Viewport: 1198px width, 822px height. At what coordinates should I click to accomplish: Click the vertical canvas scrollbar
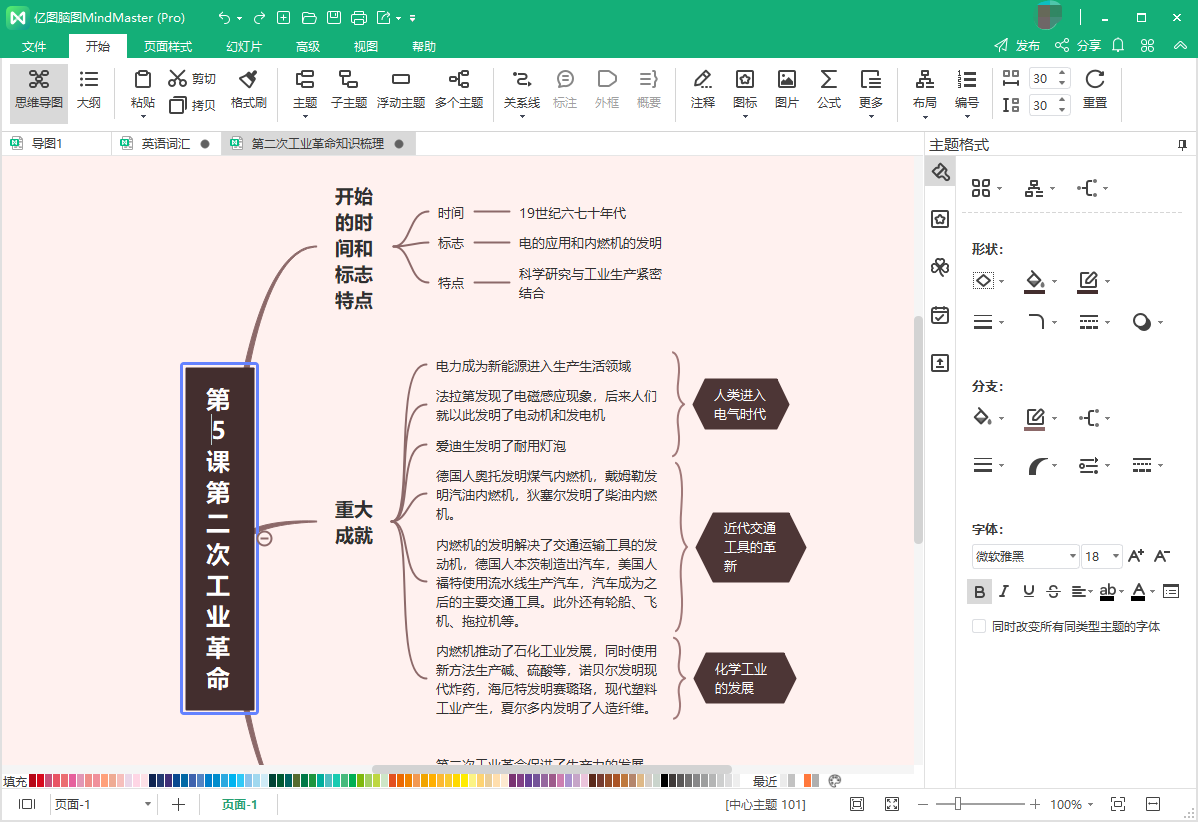point(918,430)
